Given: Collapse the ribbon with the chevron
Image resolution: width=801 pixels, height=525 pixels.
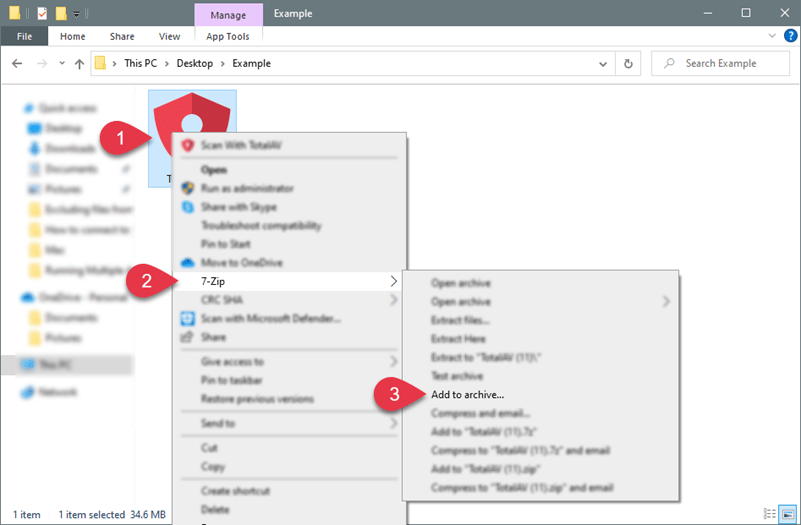Looking at the screenshot, I should [772, 36].
